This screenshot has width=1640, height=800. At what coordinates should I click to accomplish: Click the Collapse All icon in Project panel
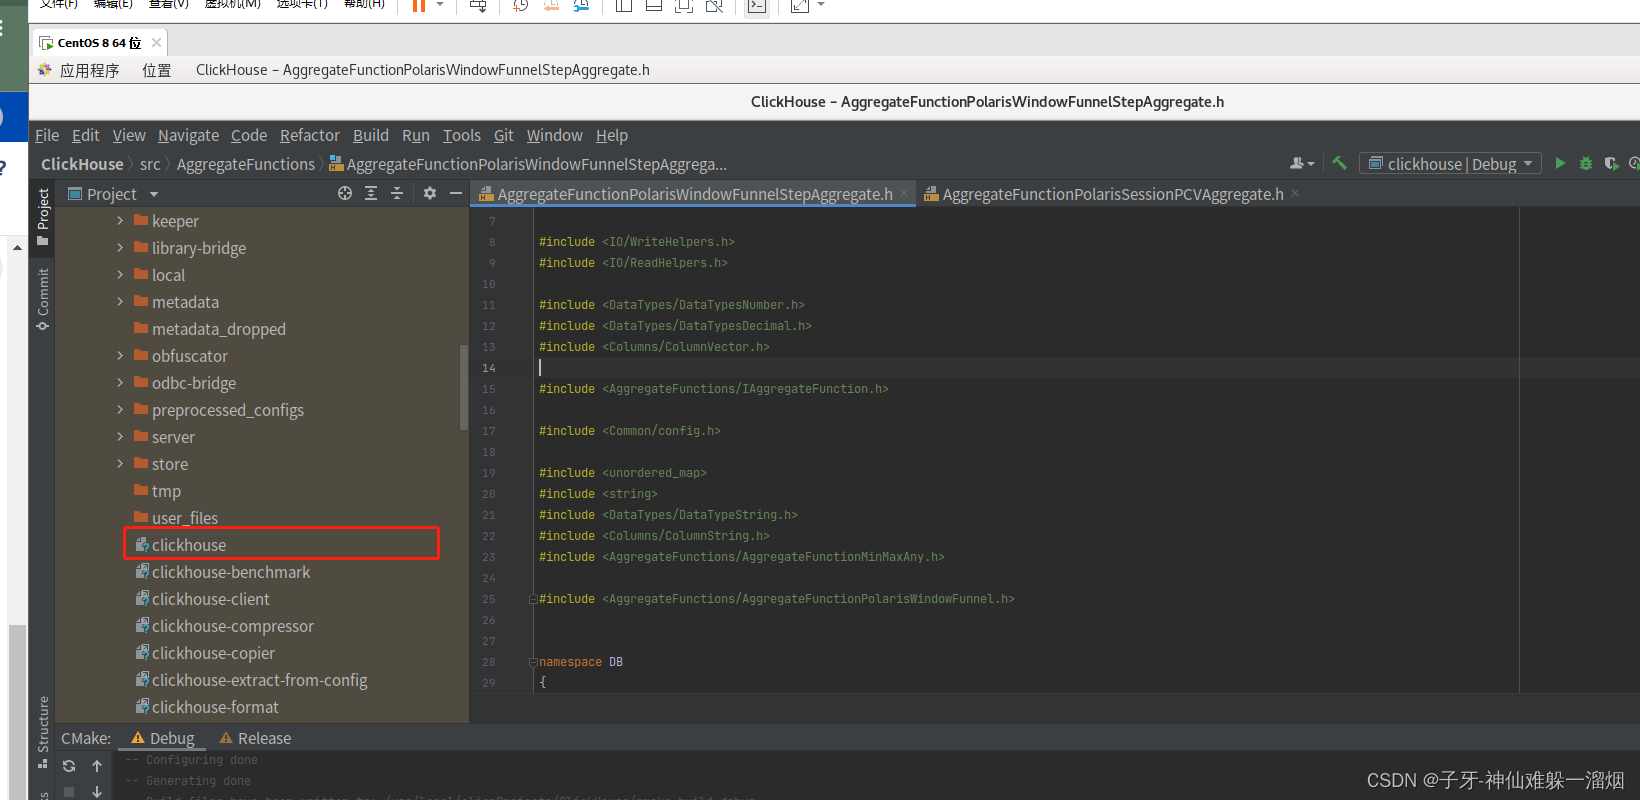coord(397,193)
